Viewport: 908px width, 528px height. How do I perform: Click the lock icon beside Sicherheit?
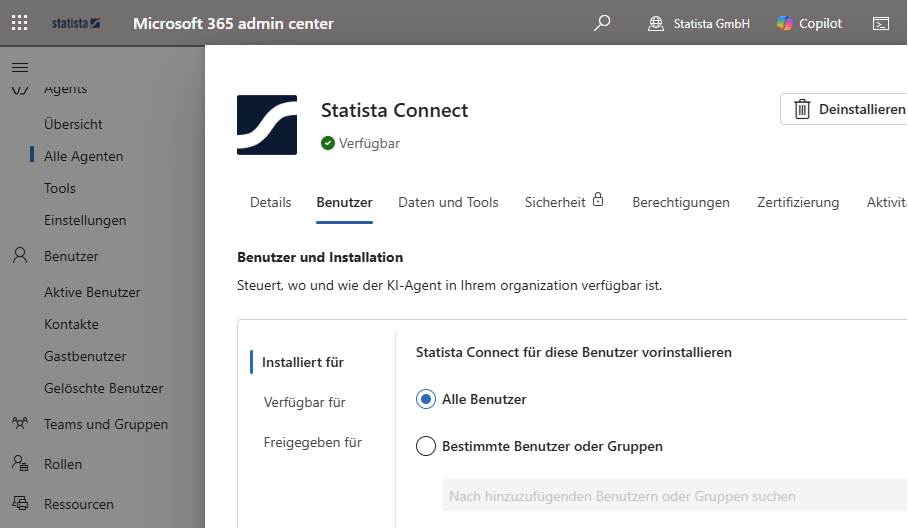tap(598, 200)
